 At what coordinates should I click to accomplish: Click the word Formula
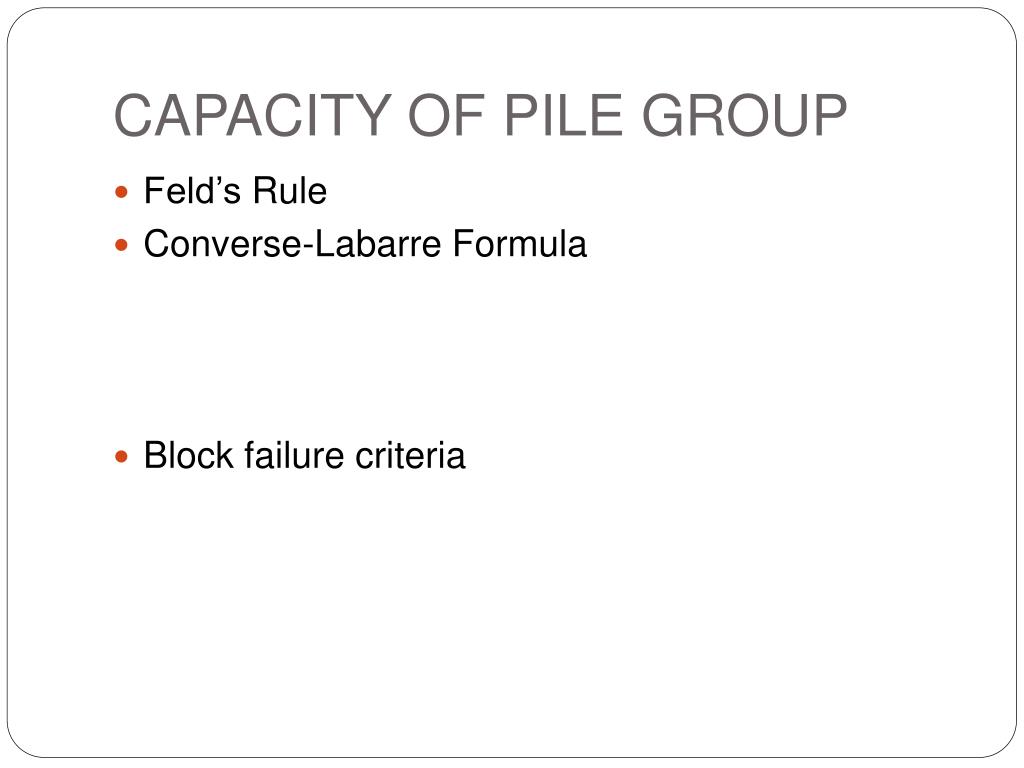click(520, 244)
